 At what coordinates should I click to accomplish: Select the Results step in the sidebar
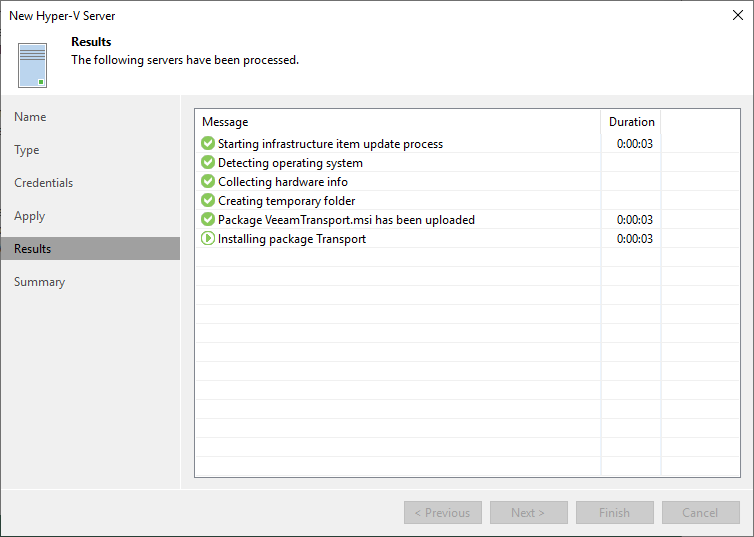click(x=90, y=249)
